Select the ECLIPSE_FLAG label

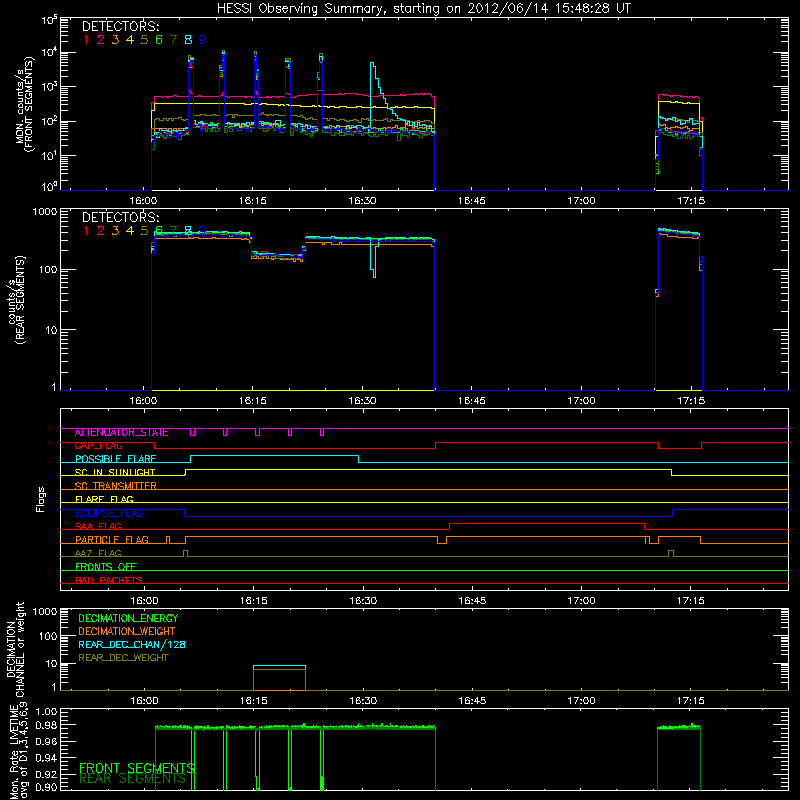click(x=109, y=513)
